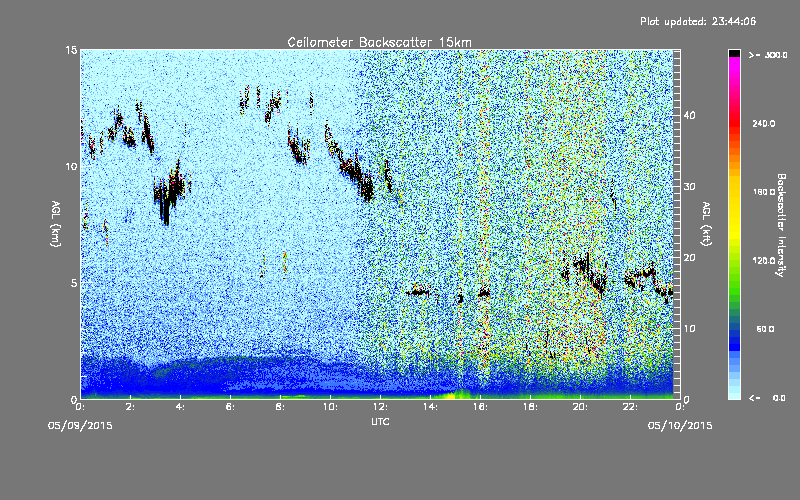This screenshot has width=800, height=500.
Task: Click the "18:" UTC time tick
Action: (x=531, y=407)
